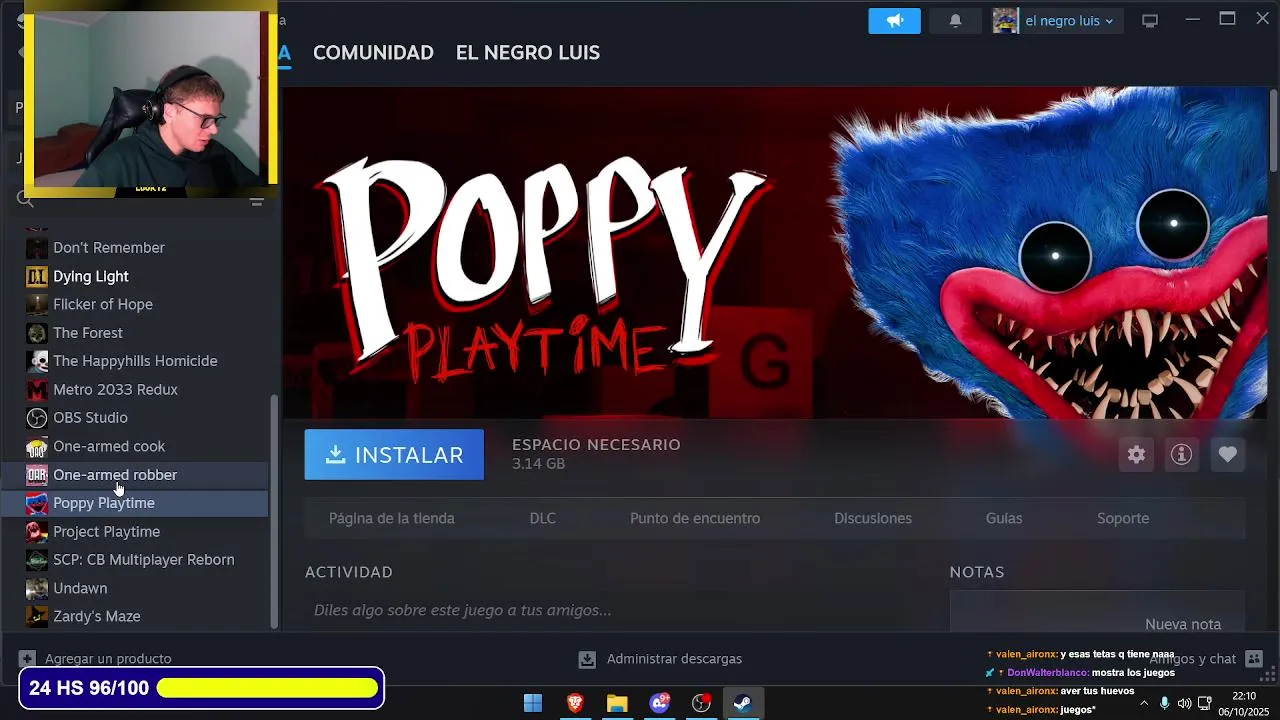Click the megaphone announcements icon

894,21
